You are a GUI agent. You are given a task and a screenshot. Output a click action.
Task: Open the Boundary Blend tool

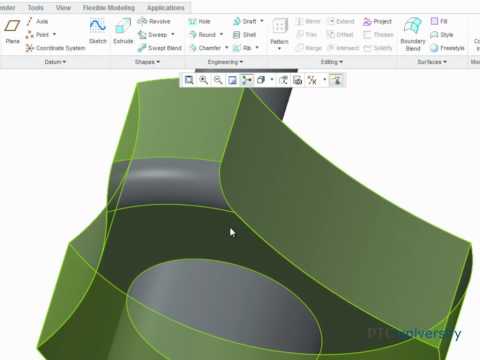coord(413,34)
